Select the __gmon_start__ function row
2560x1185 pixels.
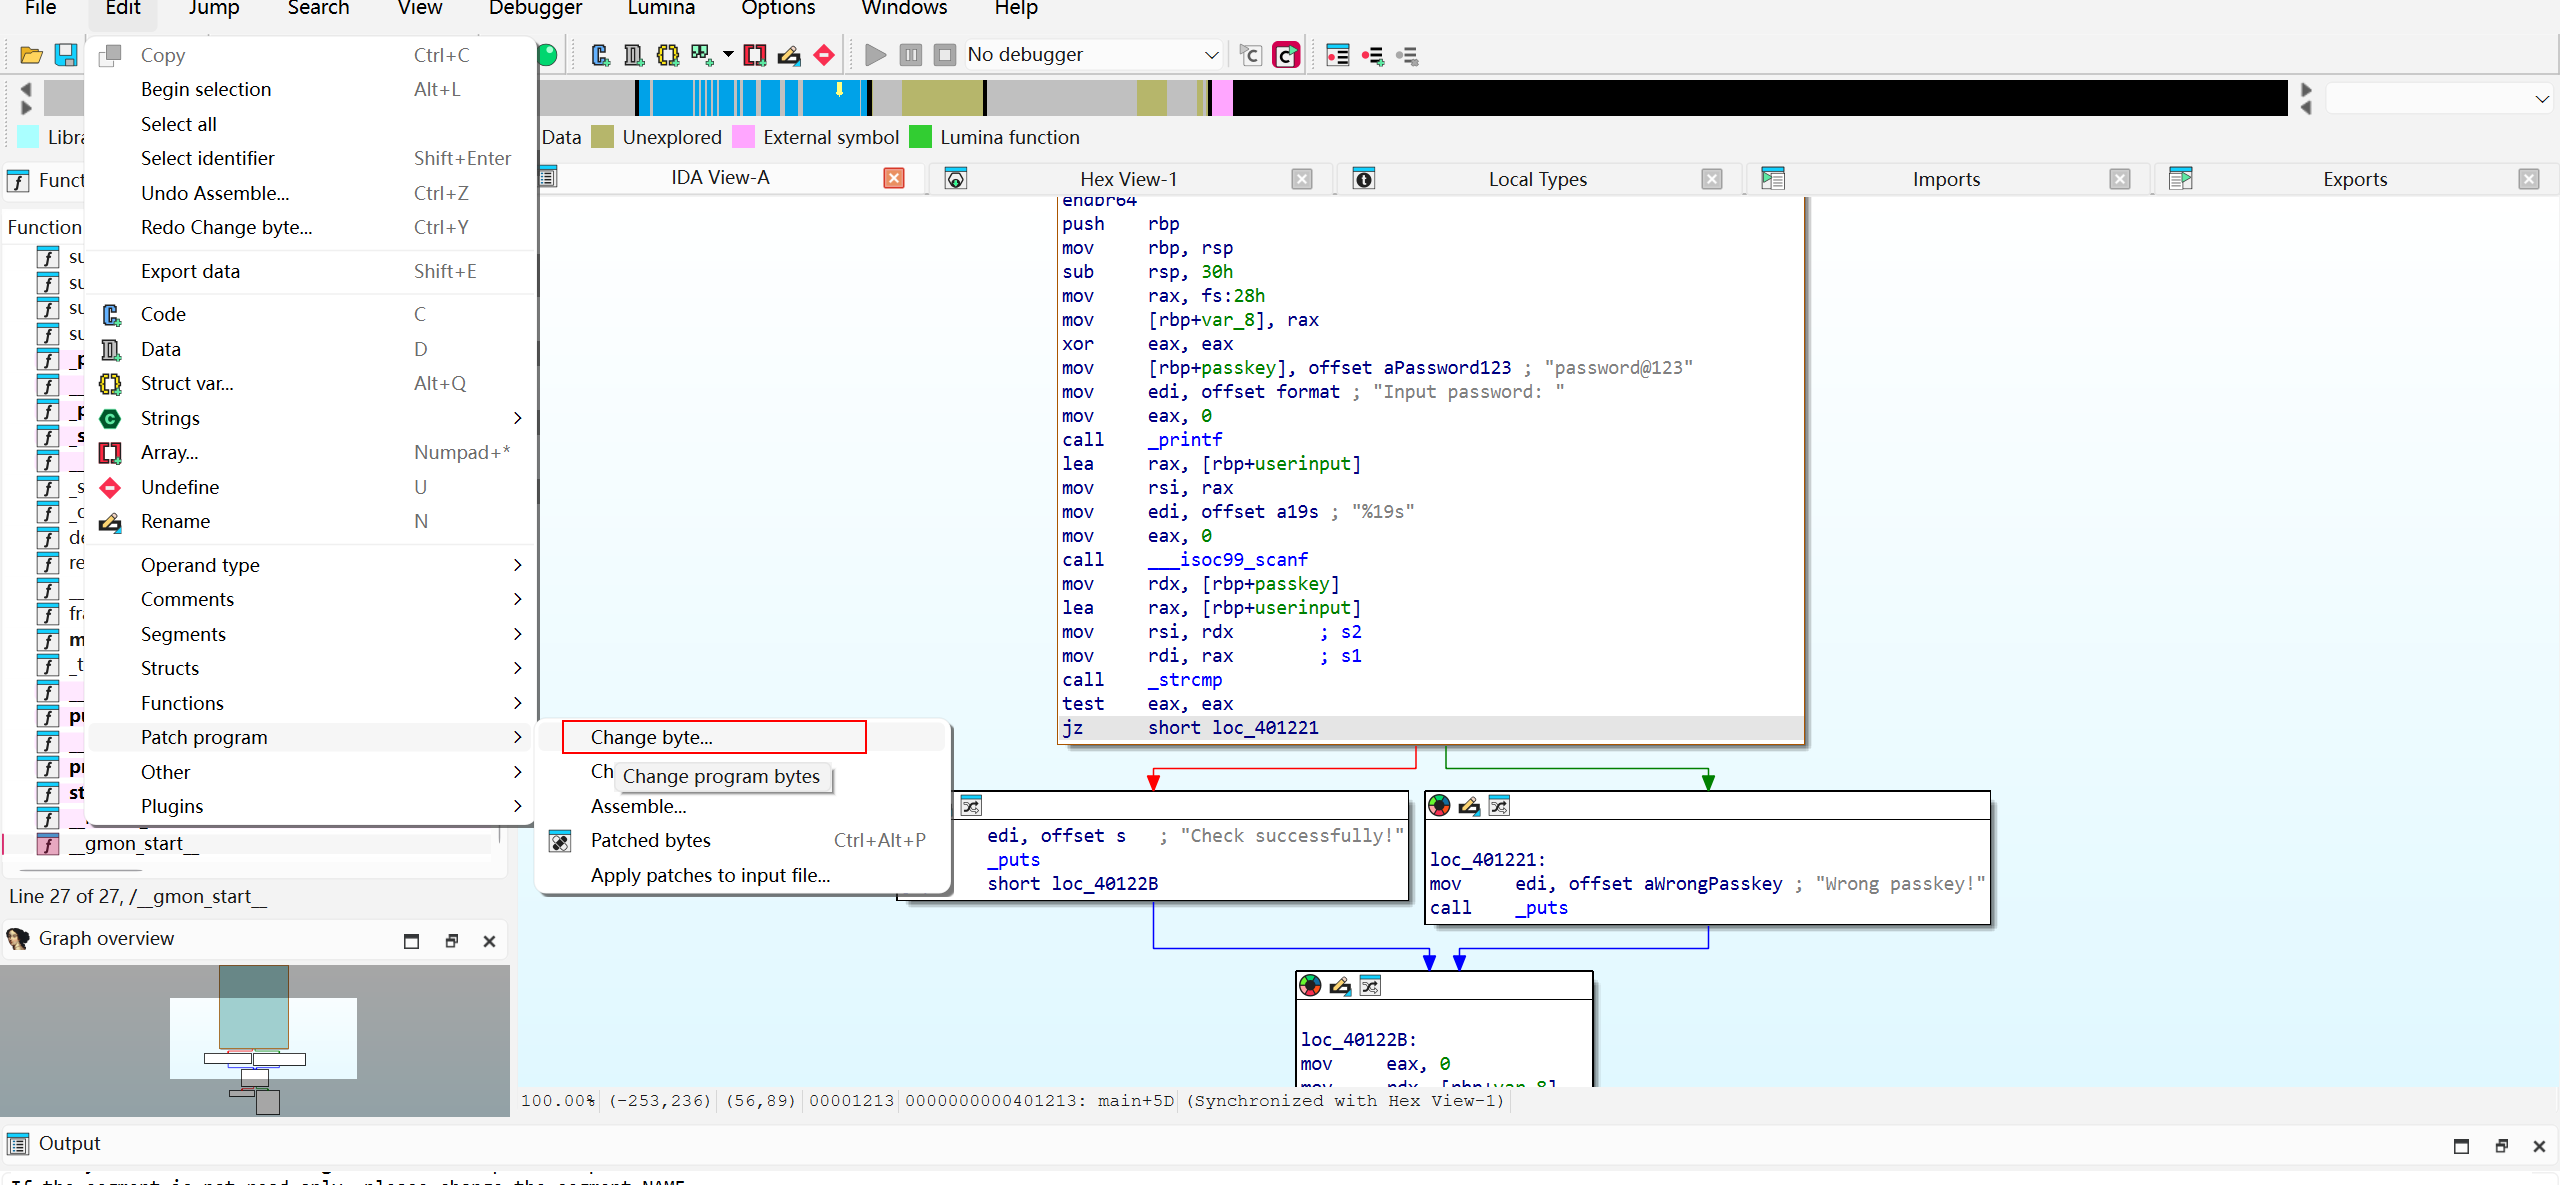pos(250,843)
